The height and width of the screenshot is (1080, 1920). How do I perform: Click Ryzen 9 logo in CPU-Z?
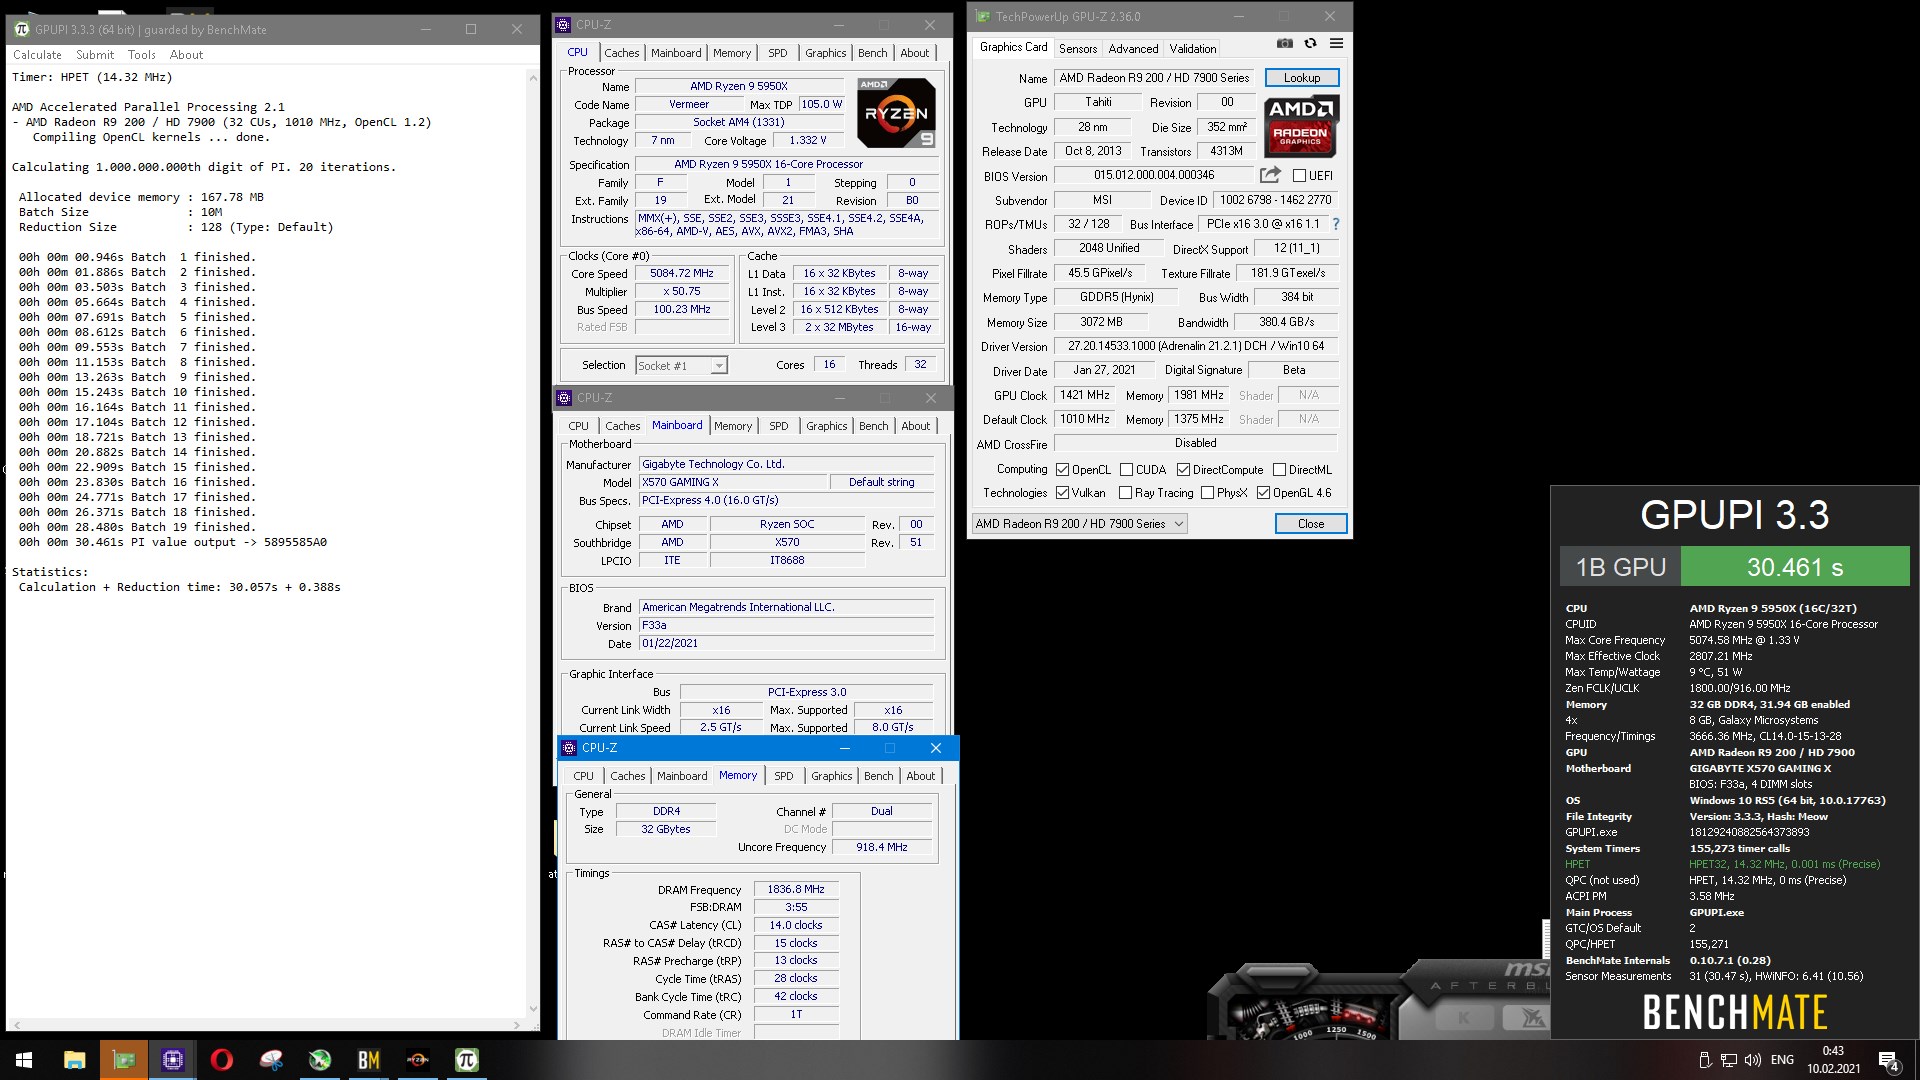pyautogui.click(x=896, y=113)
